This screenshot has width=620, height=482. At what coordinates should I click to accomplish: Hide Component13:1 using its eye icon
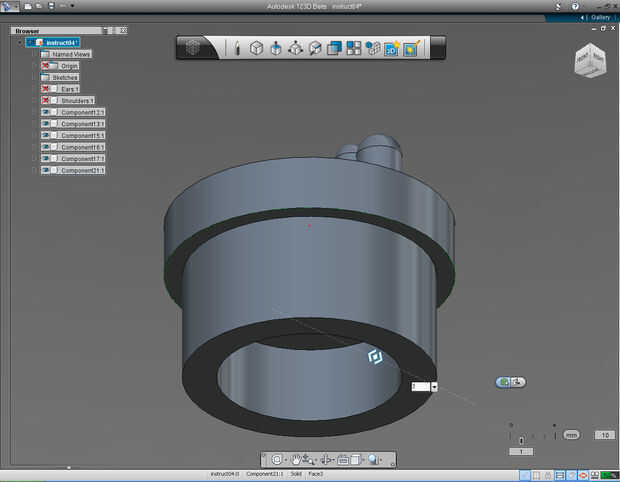click(46, 112)
